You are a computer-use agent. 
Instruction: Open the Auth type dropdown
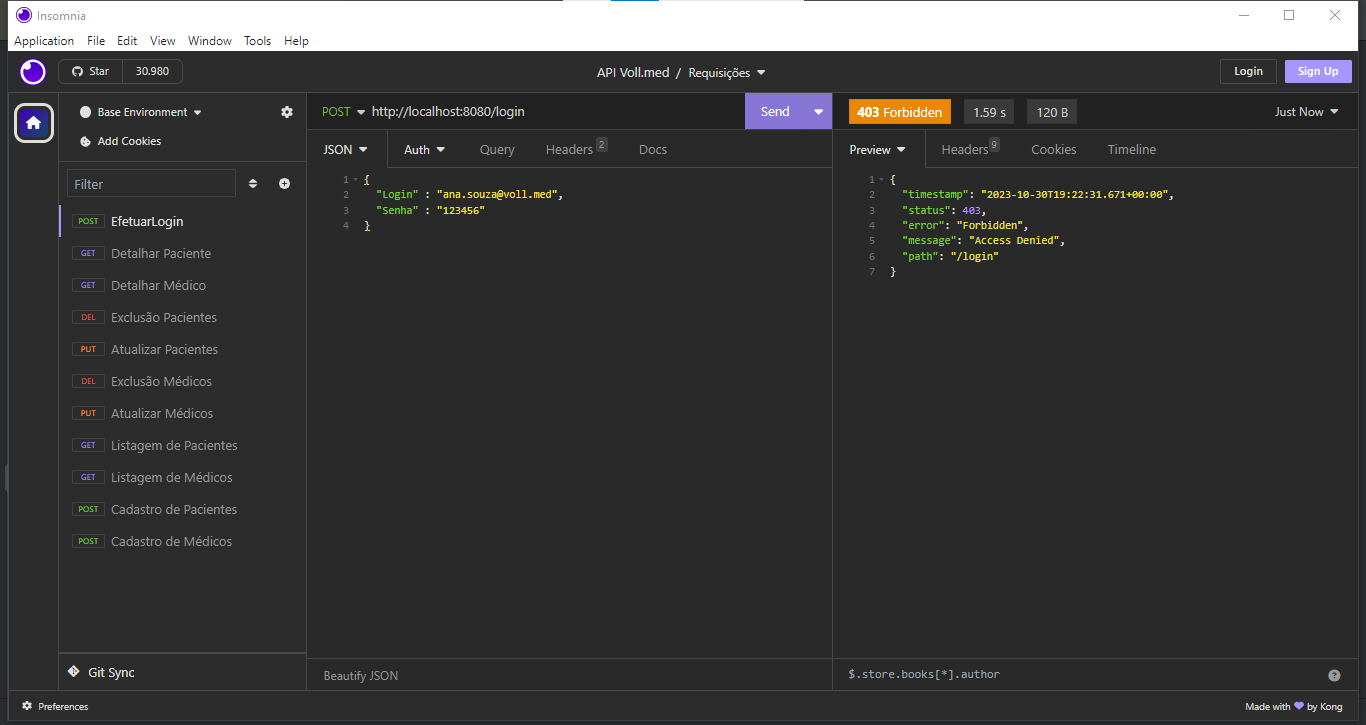pyautogui.click(x=425, y=149)
